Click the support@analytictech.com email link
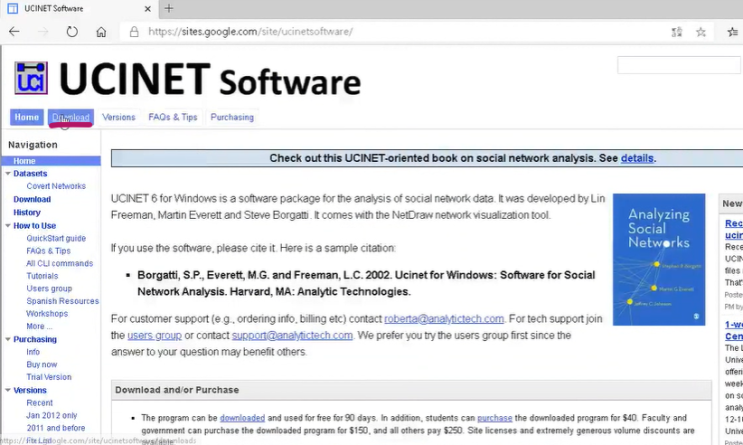The image size is (743, 445). click(x=292, y=336)
